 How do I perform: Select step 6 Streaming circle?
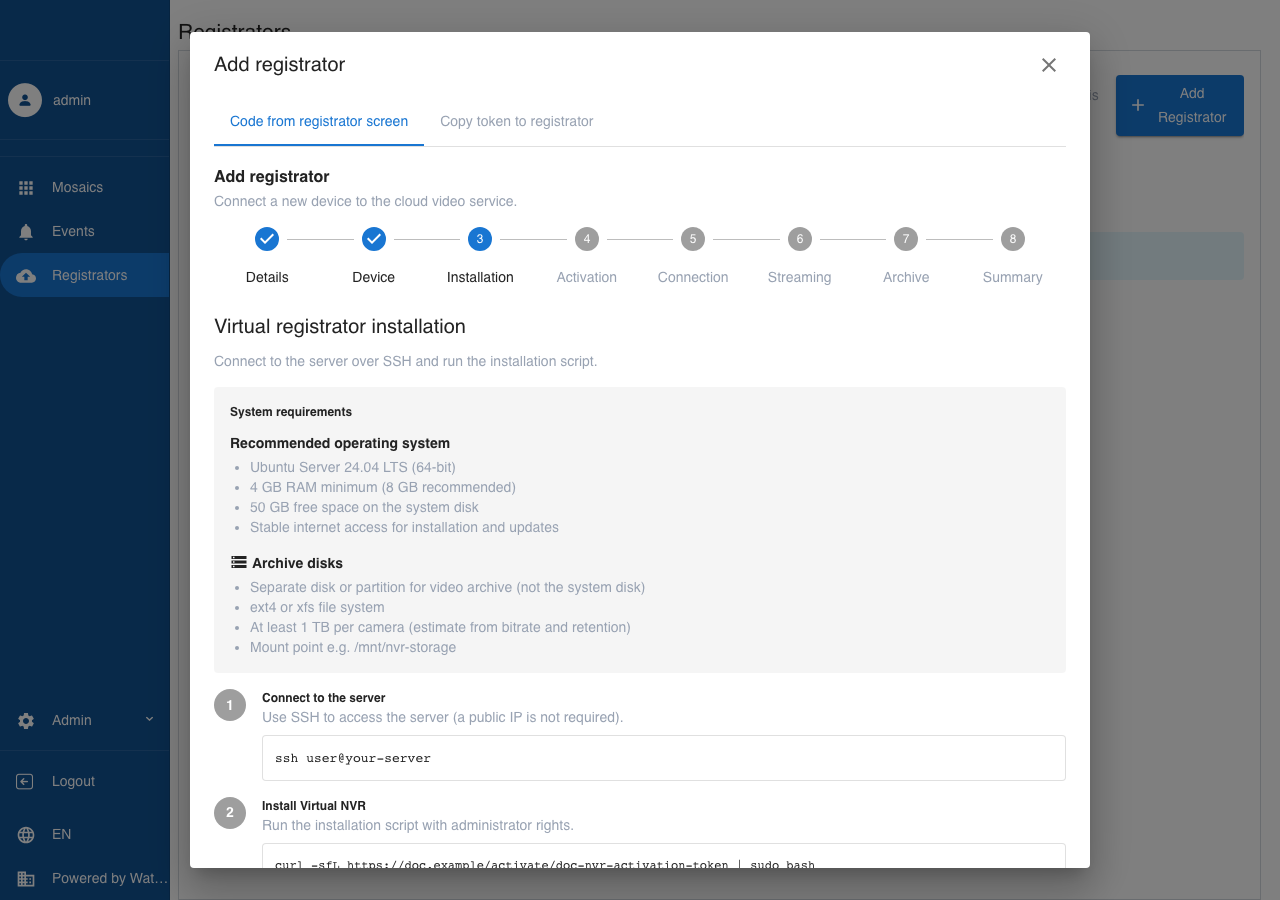800,239
